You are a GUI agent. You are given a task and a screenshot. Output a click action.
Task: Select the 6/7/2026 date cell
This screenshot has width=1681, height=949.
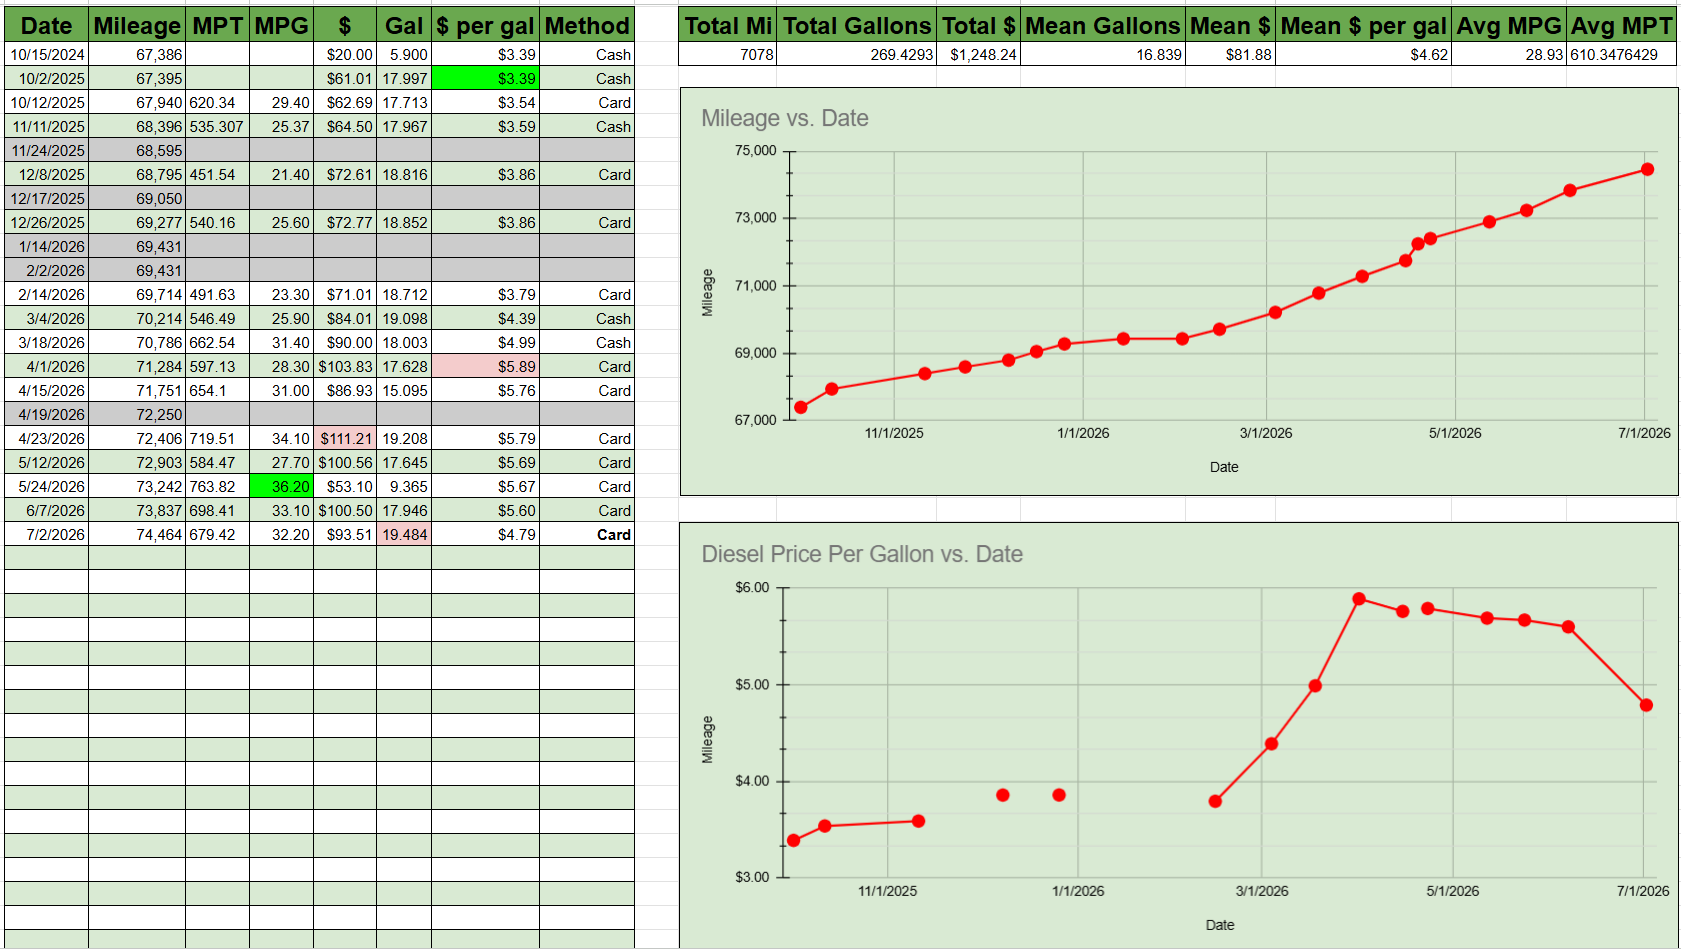(46, 510)
